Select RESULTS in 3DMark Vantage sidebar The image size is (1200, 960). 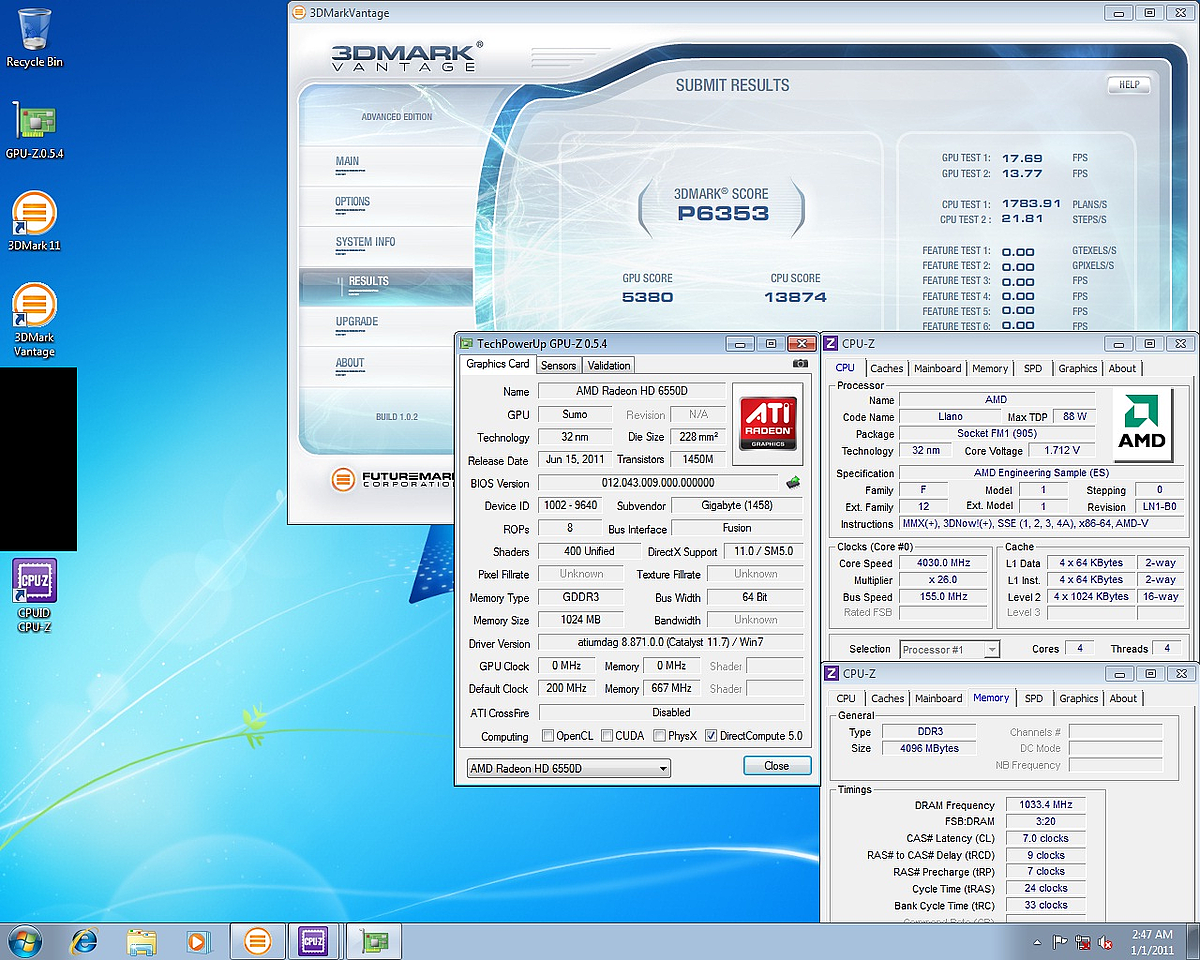pos(385,286)
